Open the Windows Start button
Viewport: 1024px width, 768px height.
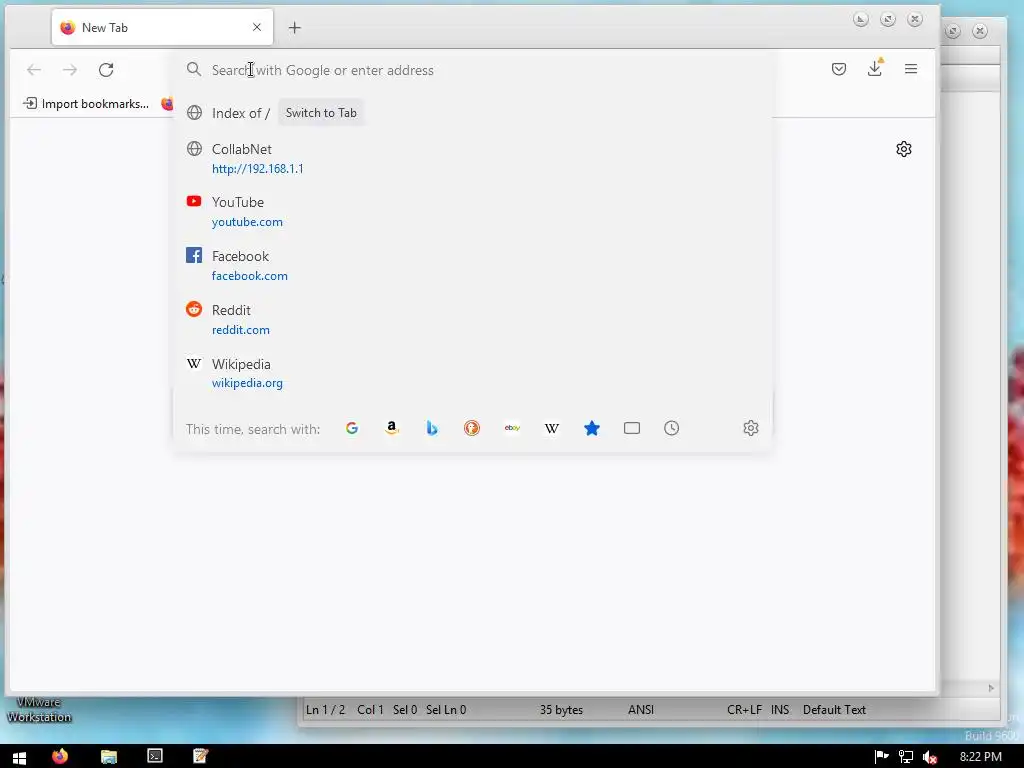[19, 757]
